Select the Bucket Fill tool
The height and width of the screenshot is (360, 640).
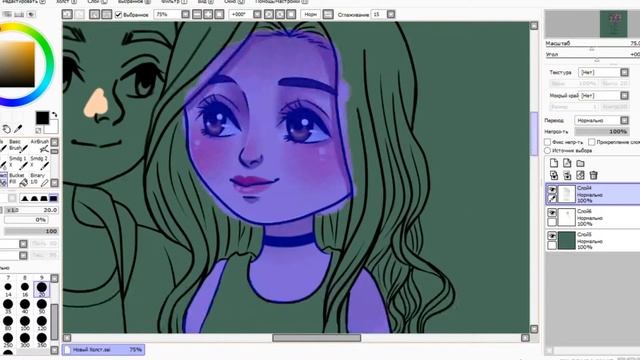click(18, 179)
